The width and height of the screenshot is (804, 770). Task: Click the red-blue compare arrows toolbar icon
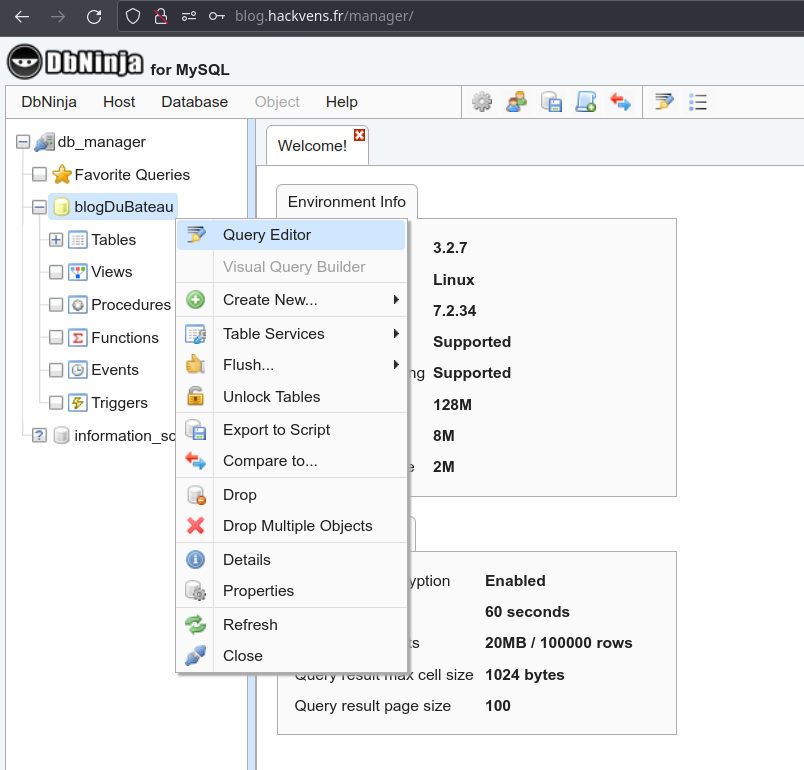pyautogui.click(x=620, y=101)
